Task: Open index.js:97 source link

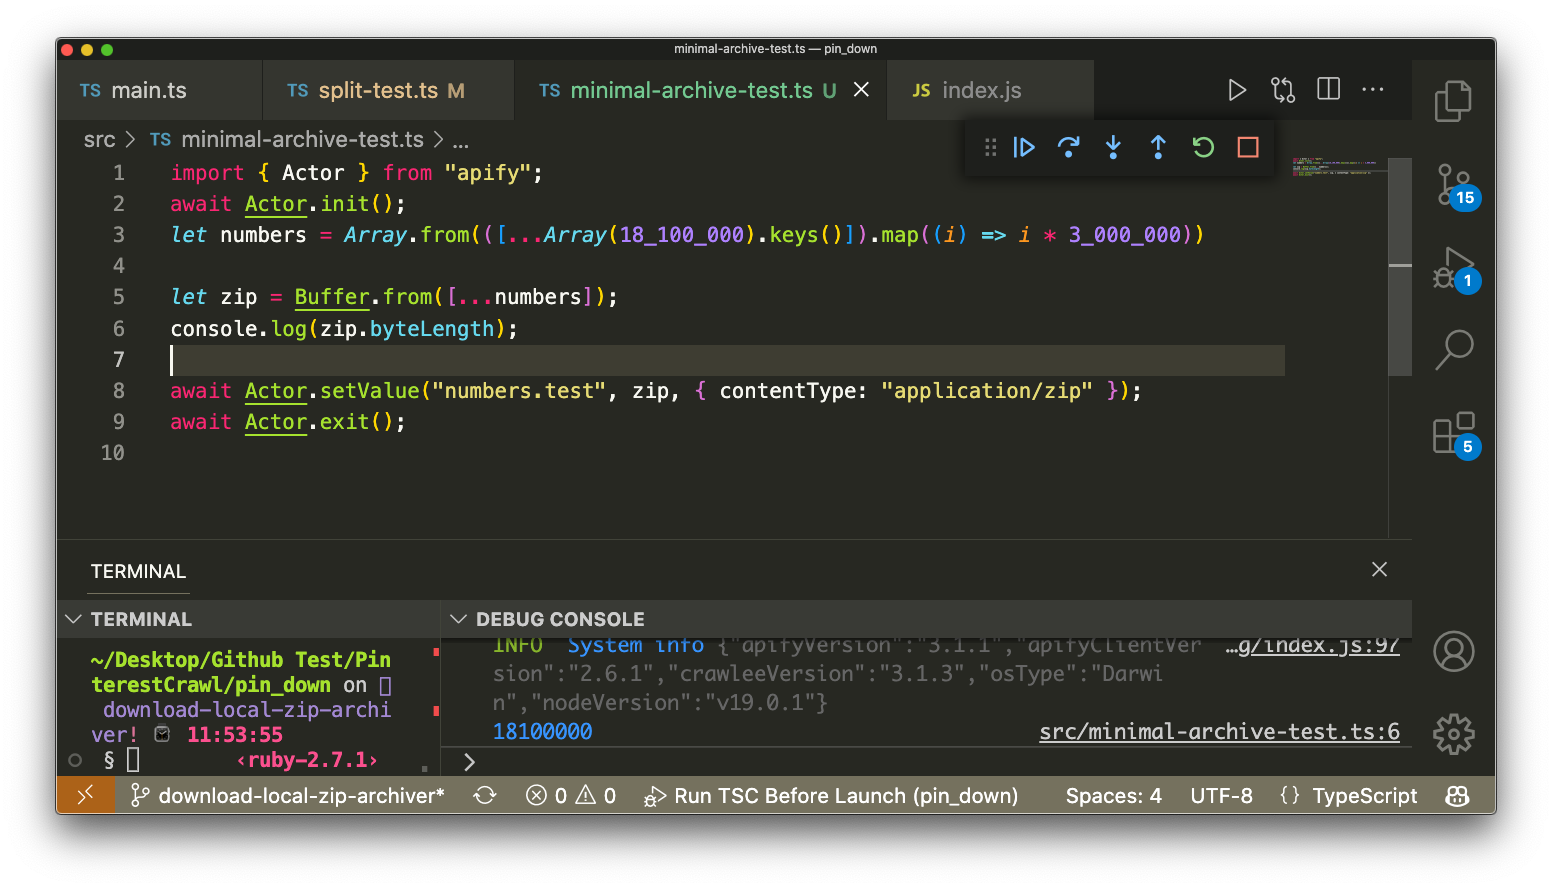Action: (1312, 646)
